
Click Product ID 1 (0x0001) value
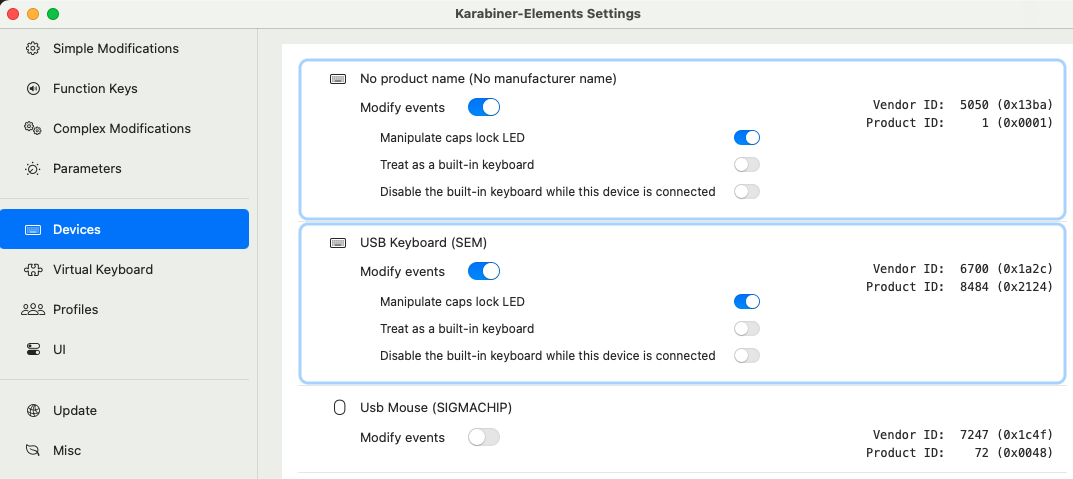pyautogui.click(x=1017, y=122)
